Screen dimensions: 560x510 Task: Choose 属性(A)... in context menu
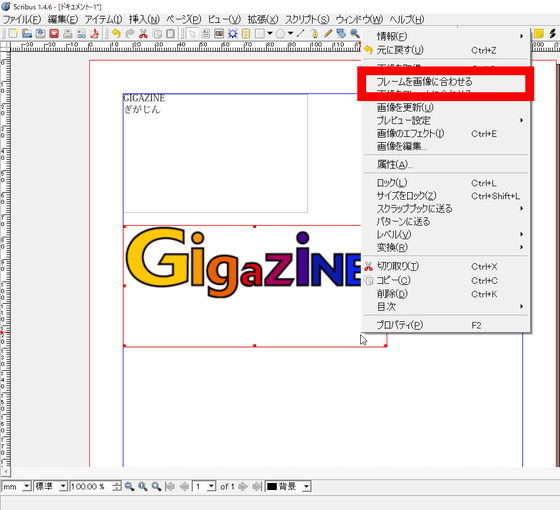click(445, 165)
